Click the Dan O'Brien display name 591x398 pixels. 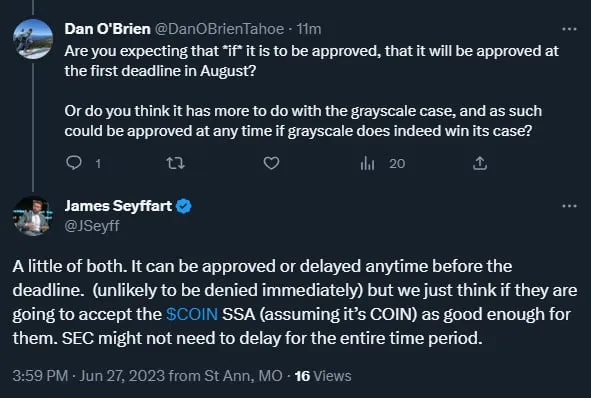coord(107,29)
